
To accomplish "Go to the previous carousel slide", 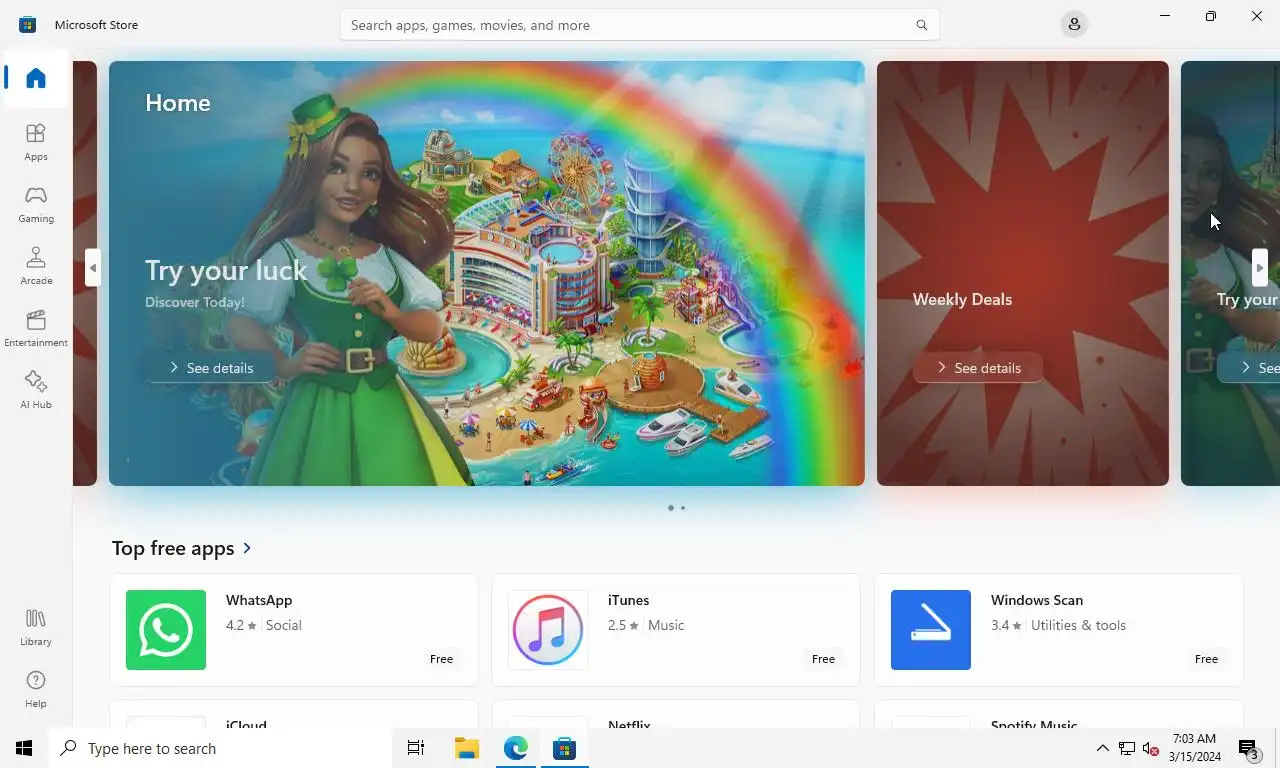I will coord(93,268).
